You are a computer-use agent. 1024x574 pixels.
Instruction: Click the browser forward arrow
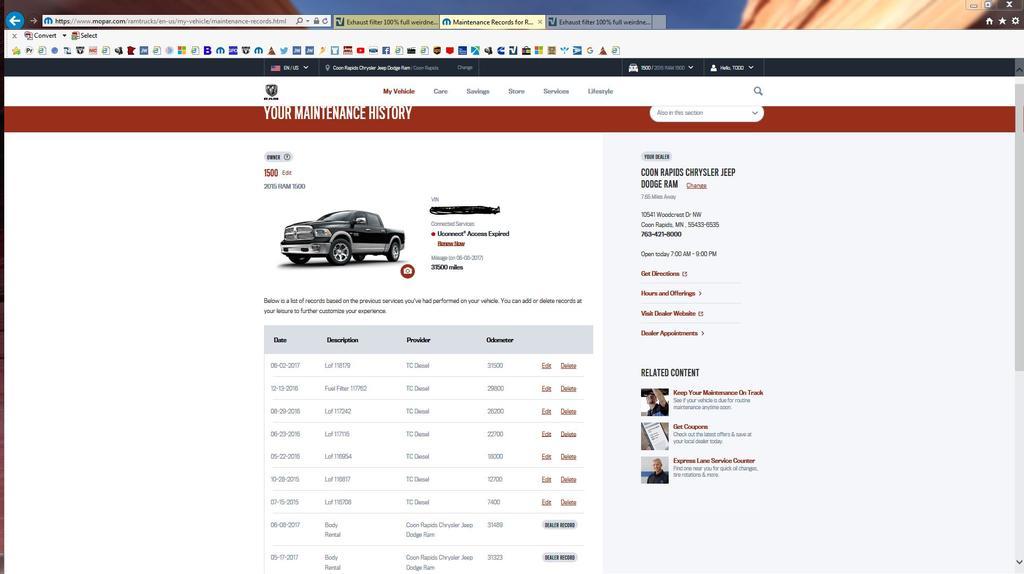pos(33,21)
